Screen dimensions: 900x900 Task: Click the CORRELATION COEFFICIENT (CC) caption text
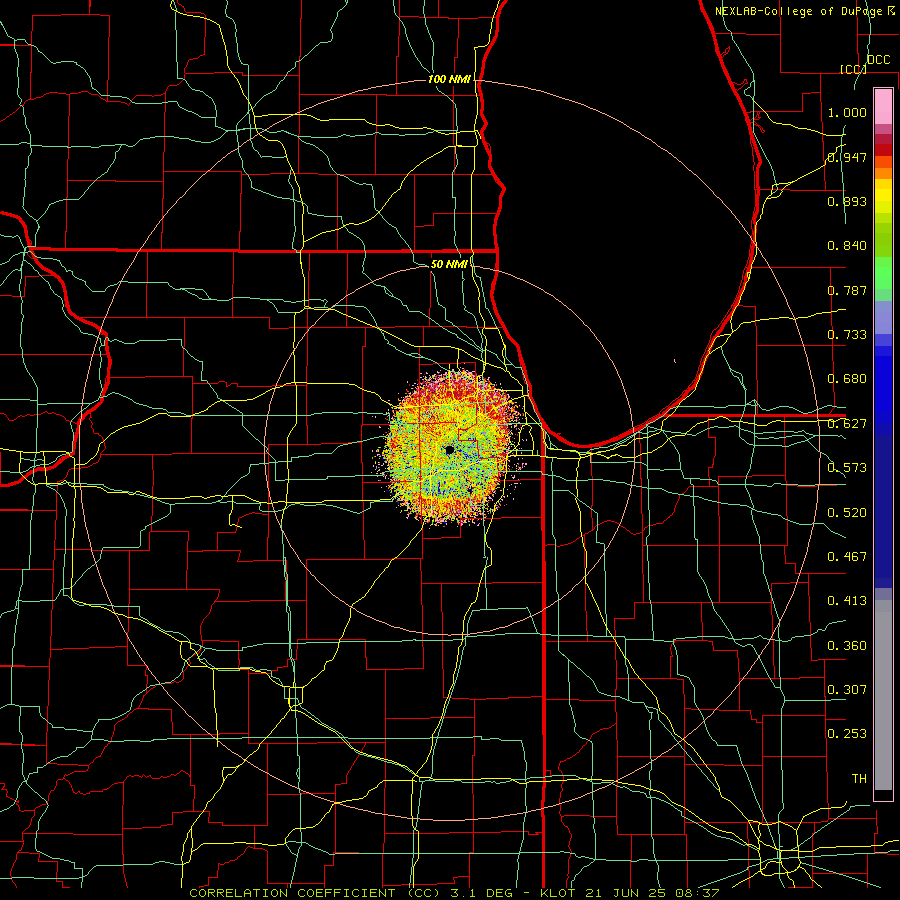315,893
